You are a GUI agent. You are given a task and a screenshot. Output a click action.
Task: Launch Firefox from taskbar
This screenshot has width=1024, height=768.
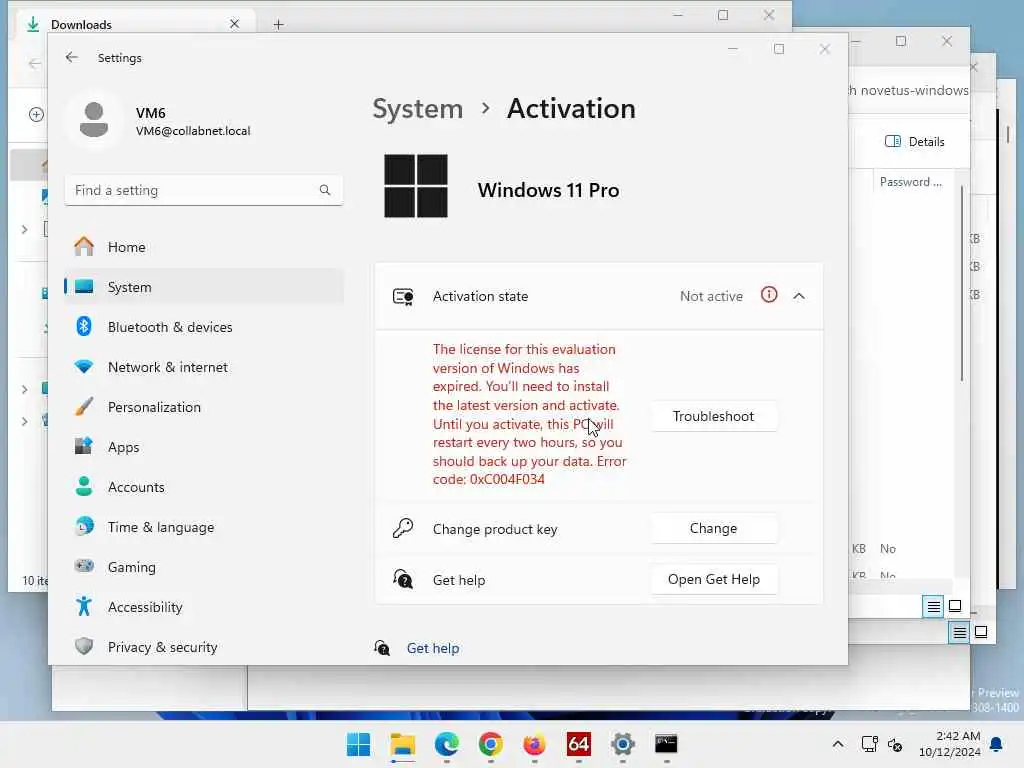[x=534, y=744]
